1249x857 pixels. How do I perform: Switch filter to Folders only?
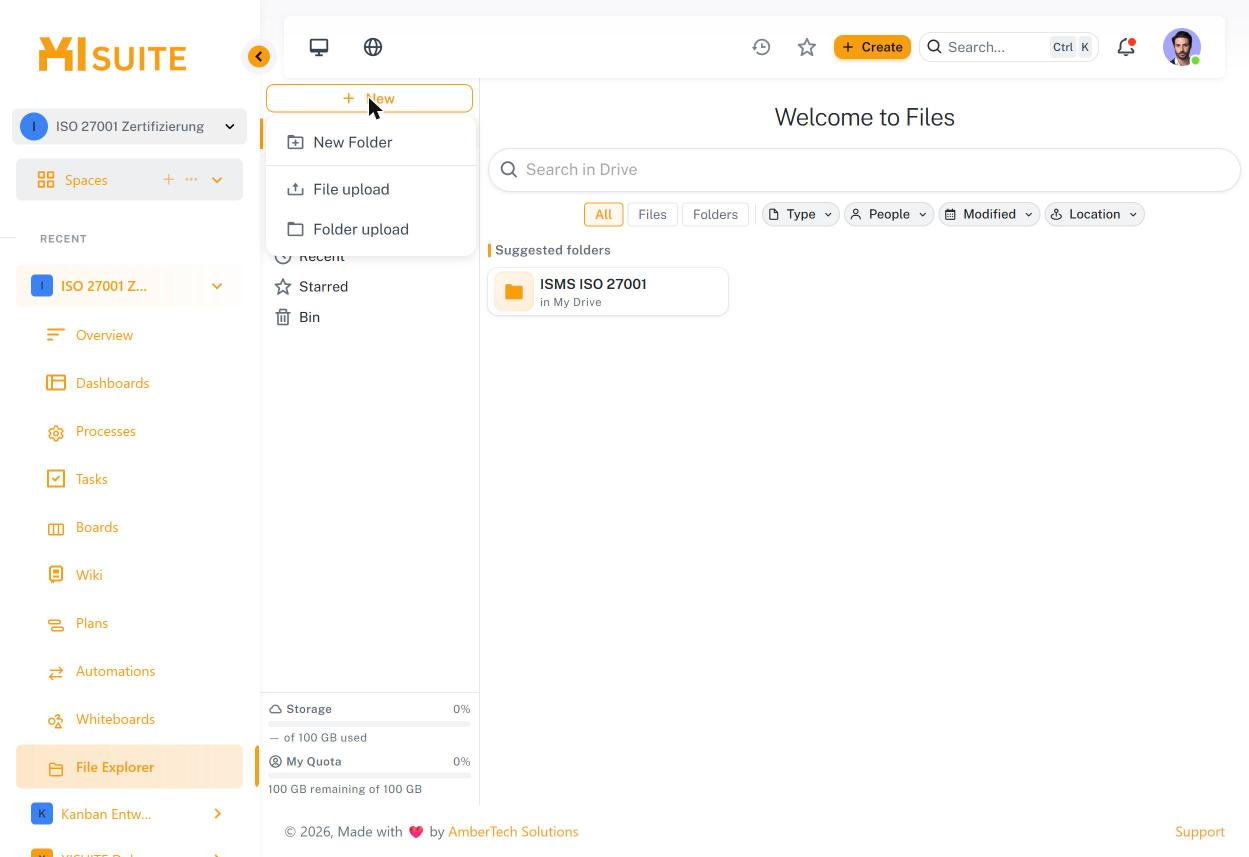715,214
